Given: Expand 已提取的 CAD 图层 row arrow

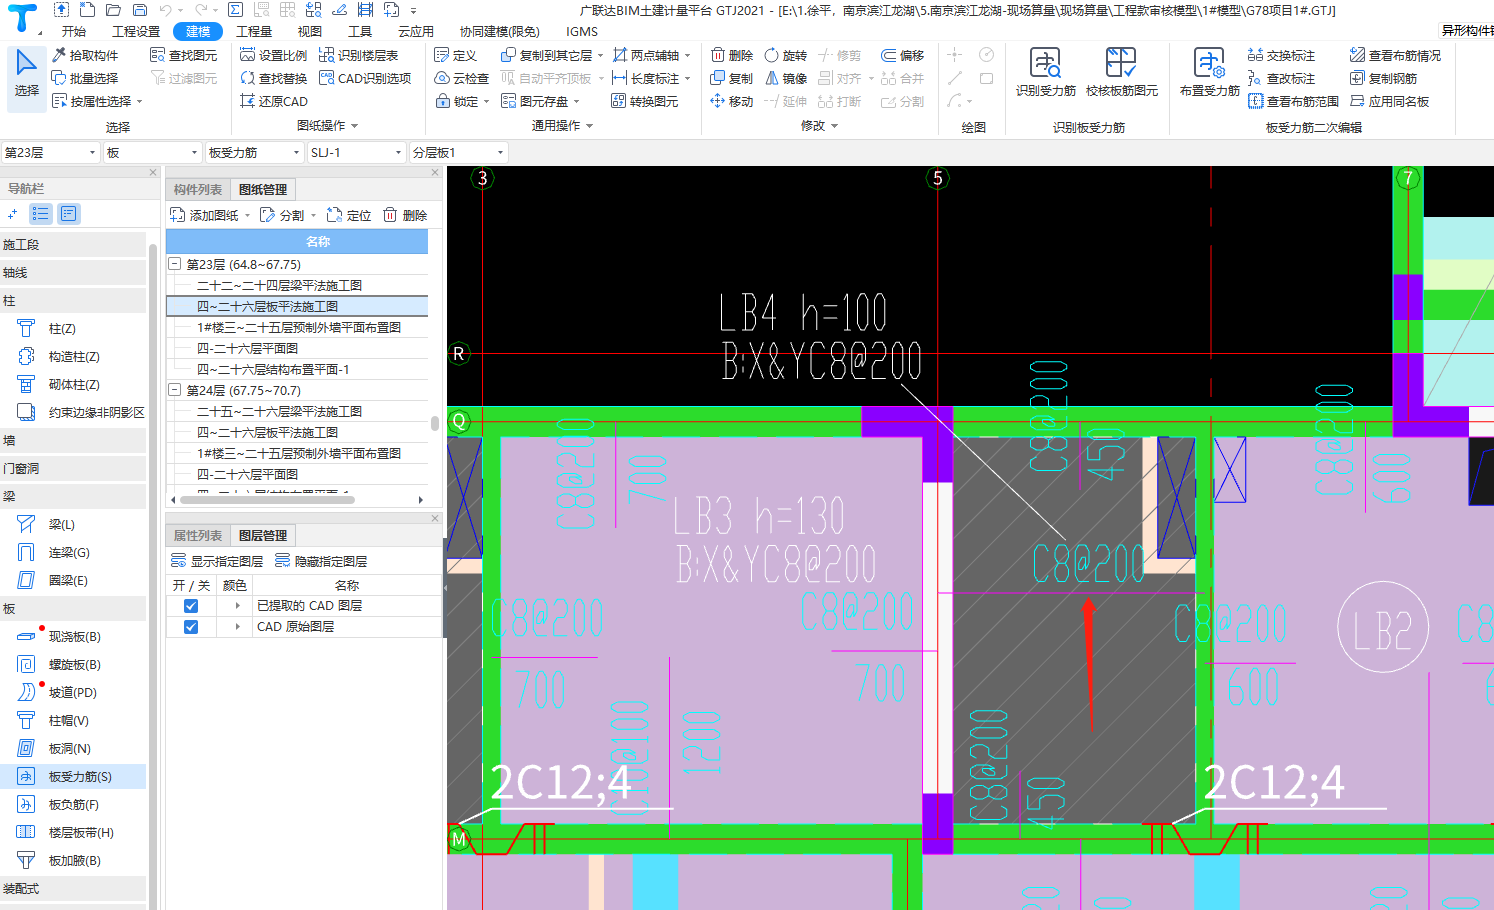Looking at the screenshot, I should [x=237, y=606].
